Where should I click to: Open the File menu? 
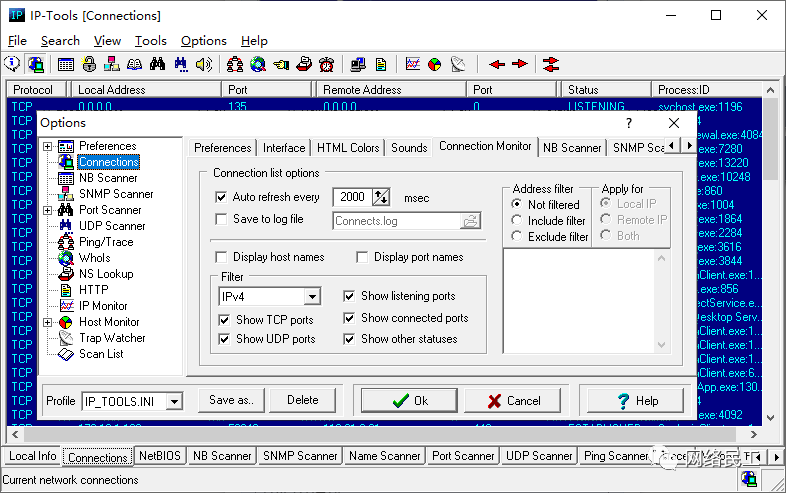click(x=17, y=41)
